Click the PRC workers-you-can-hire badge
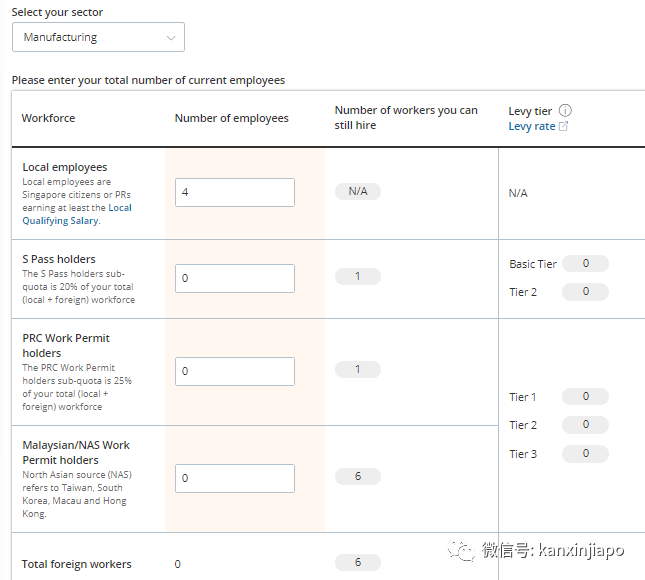The height and width of the screenshot is (580, 645). pos(358,369)
